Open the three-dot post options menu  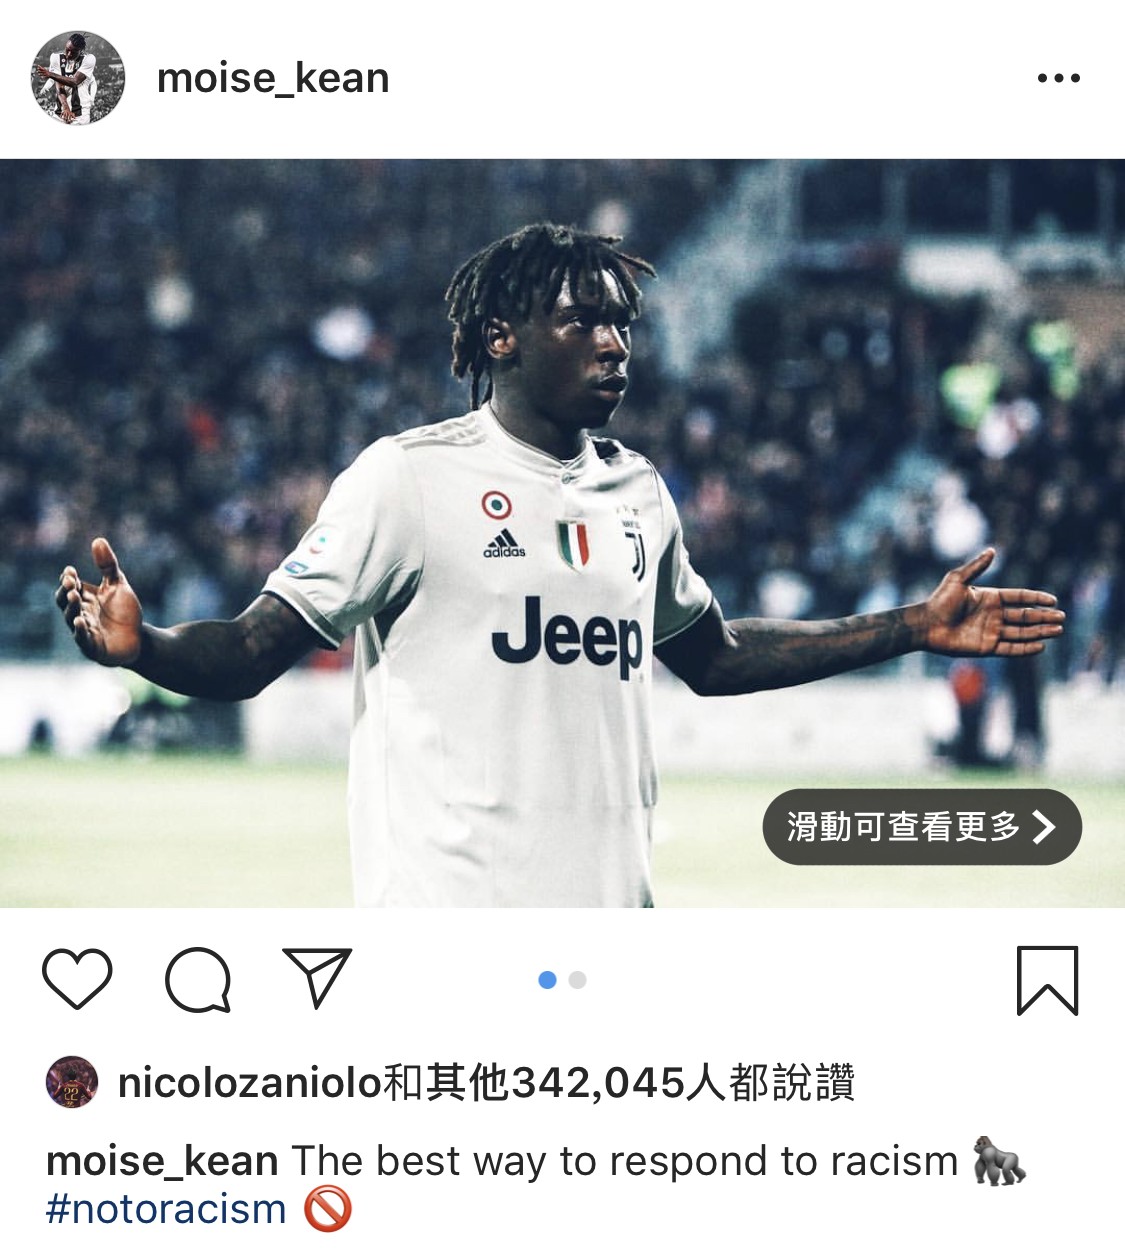pyautogui.click(x=1058, y=78)
